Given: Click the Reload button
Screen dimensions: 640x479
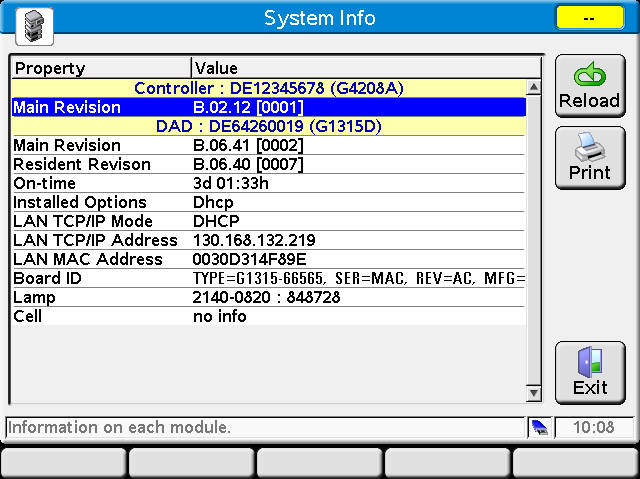Looking at the screenshot, I should pos(590,86).
